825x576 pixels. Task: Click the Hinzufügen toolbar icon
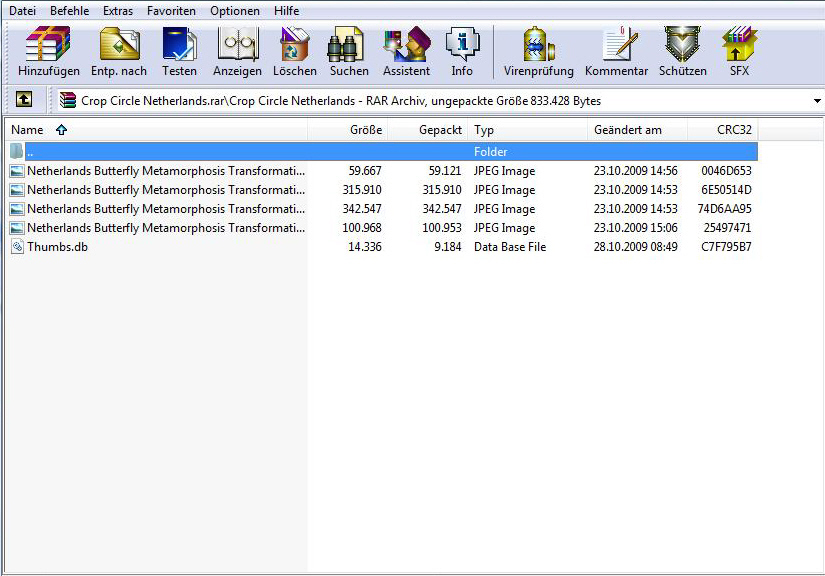pos(48,52)
